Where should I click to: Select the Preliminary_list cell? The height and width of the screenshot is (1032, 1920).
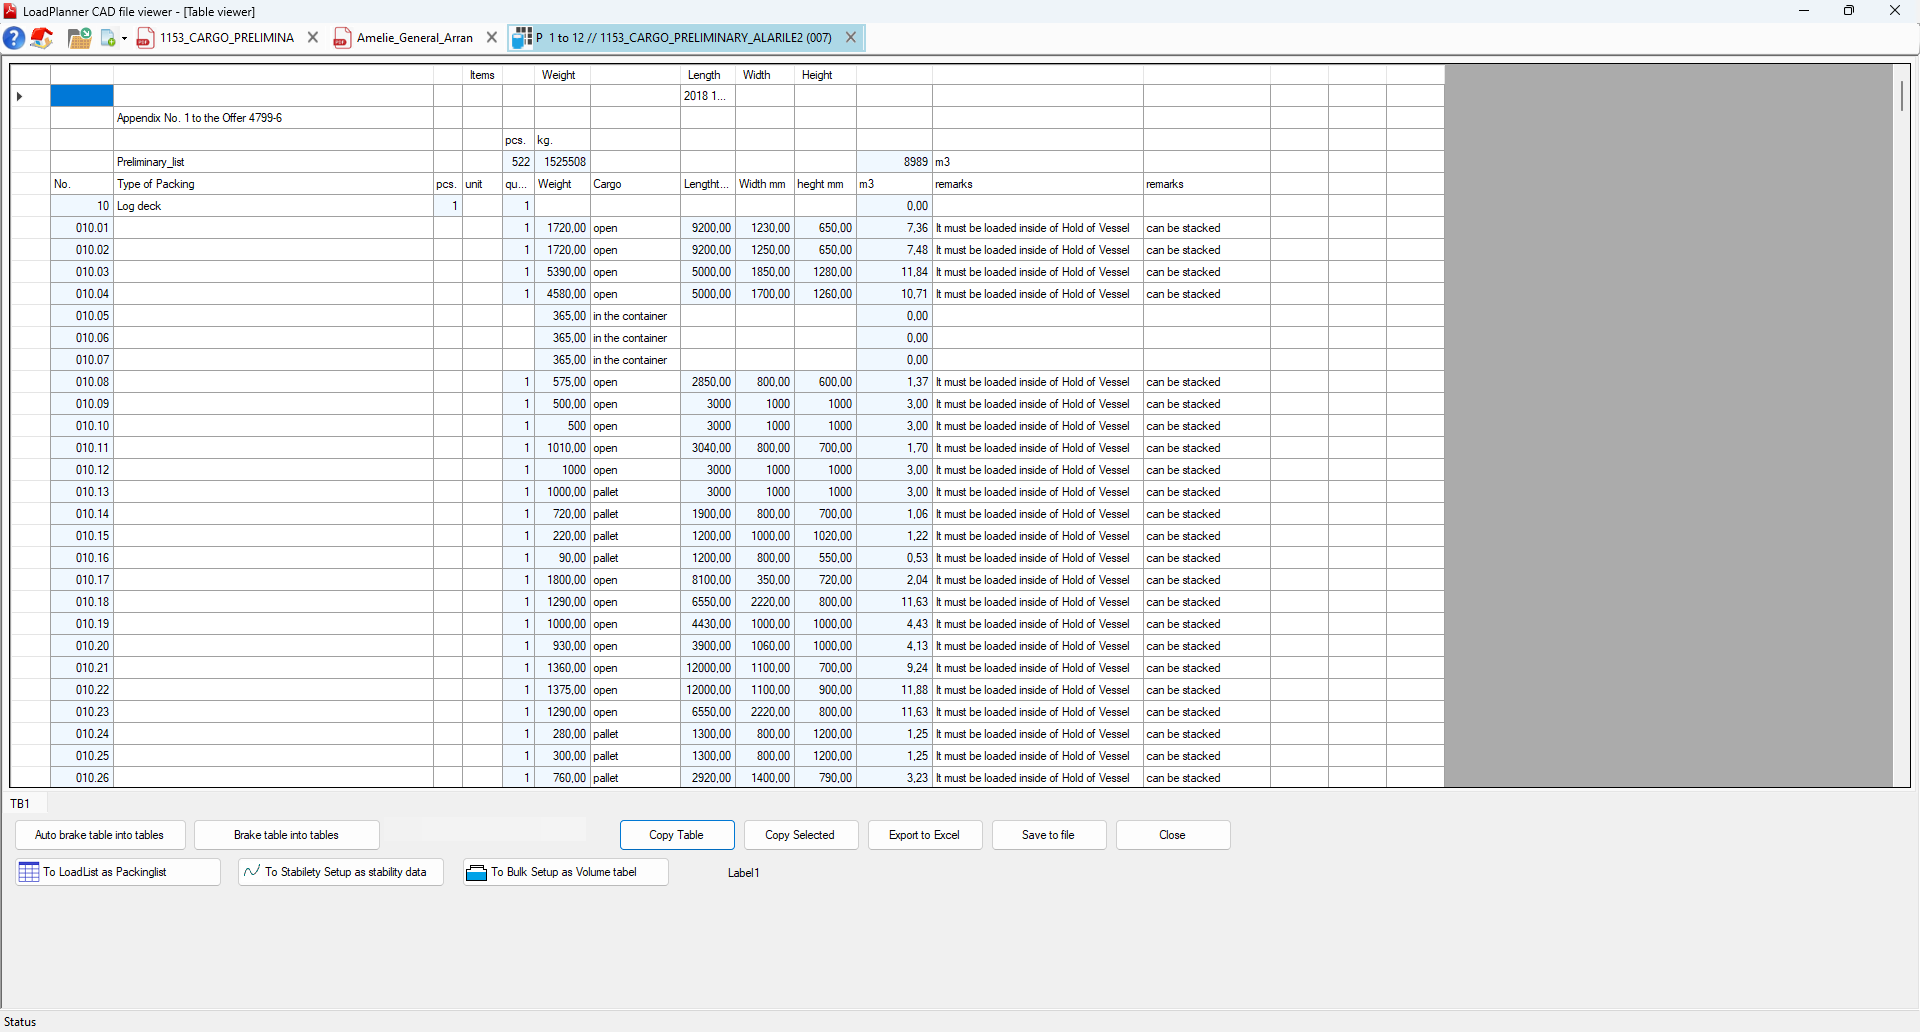(x=273, y=162)
